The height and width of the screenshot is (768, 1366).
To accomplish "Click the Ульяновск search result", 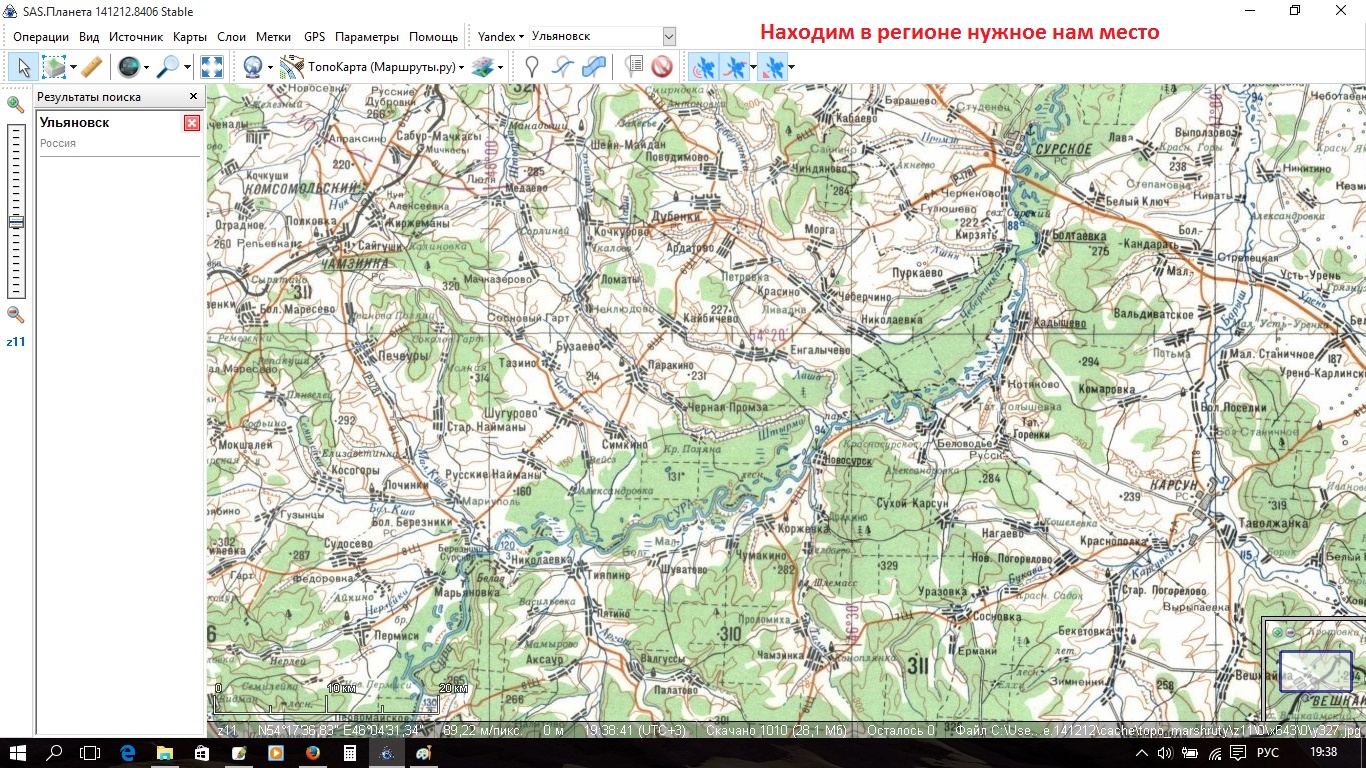I will [x=75, y=122].
